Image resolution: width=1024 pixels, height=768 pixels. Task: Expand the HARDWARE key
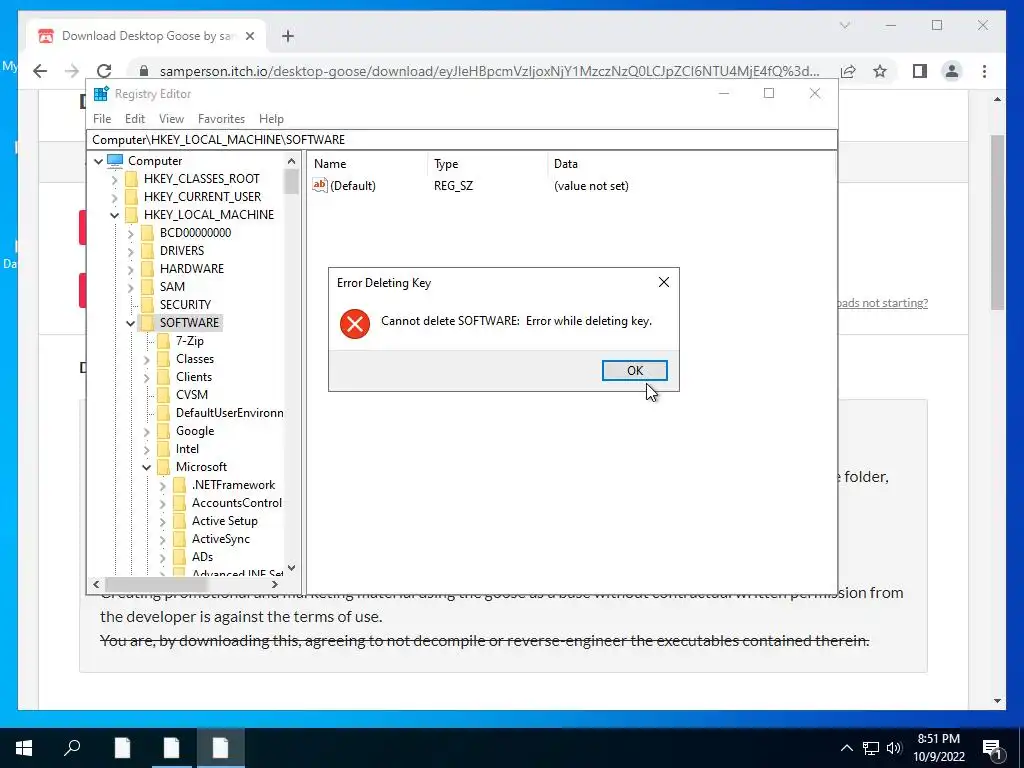pyautogui.click(x=131, y=268)
